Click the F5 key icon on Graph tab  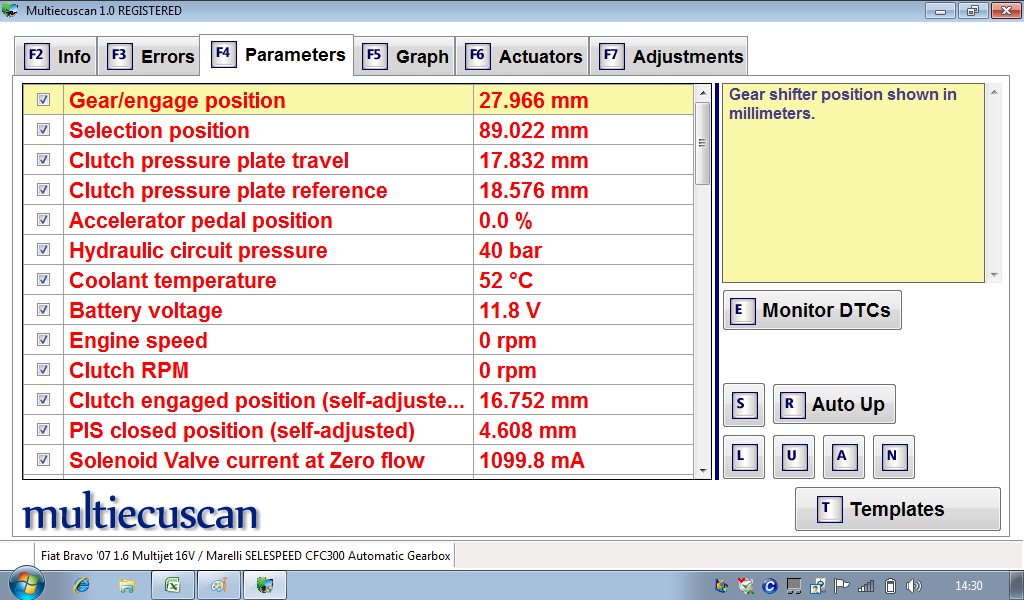coord(374,55)
